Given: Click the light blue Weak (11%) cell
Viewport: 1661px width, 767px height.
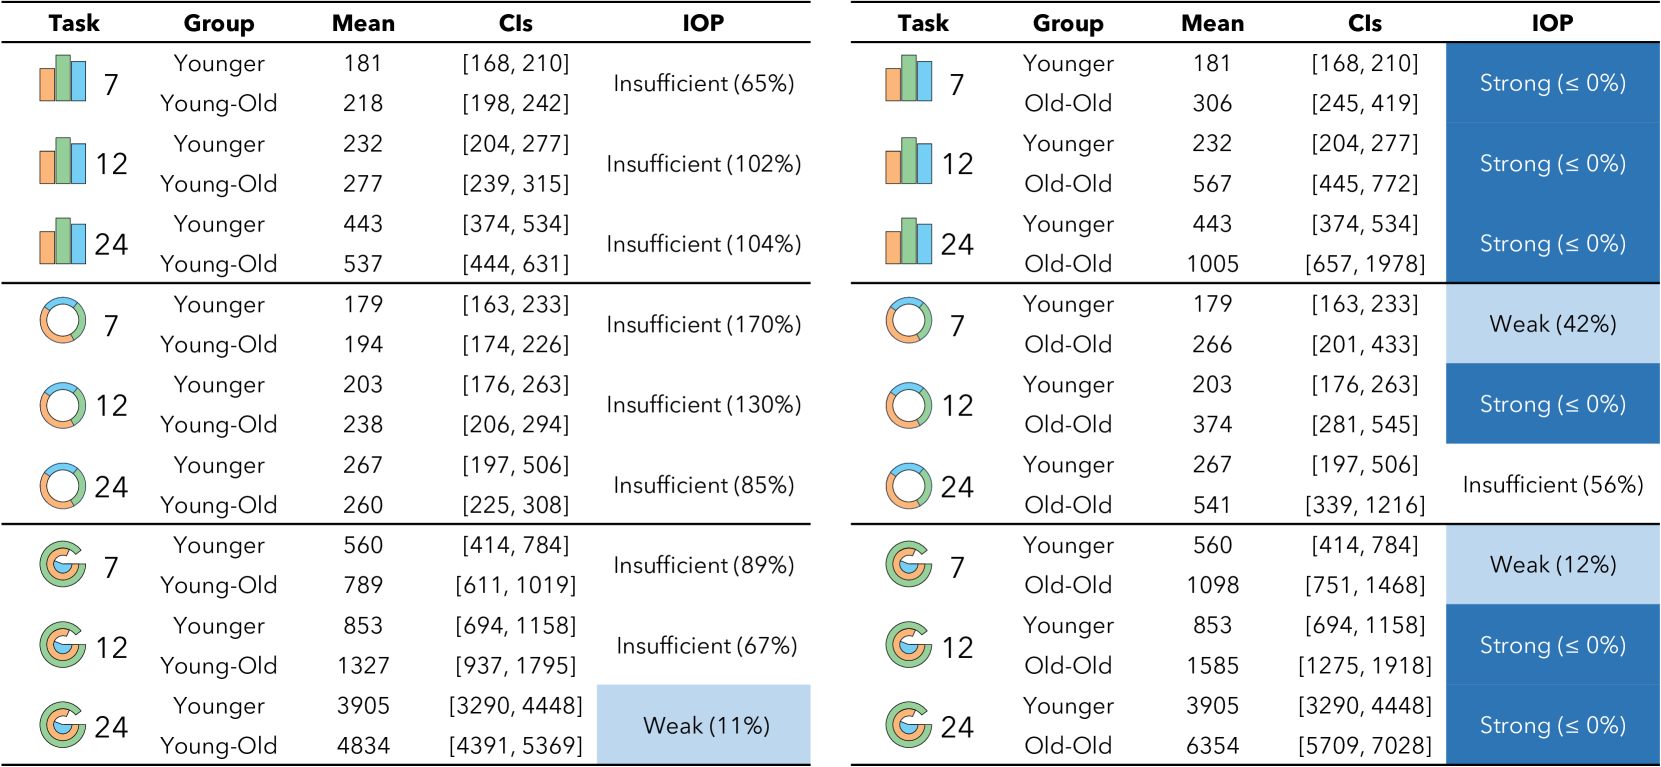Looking at the screenshot, I should coord(705,725).
